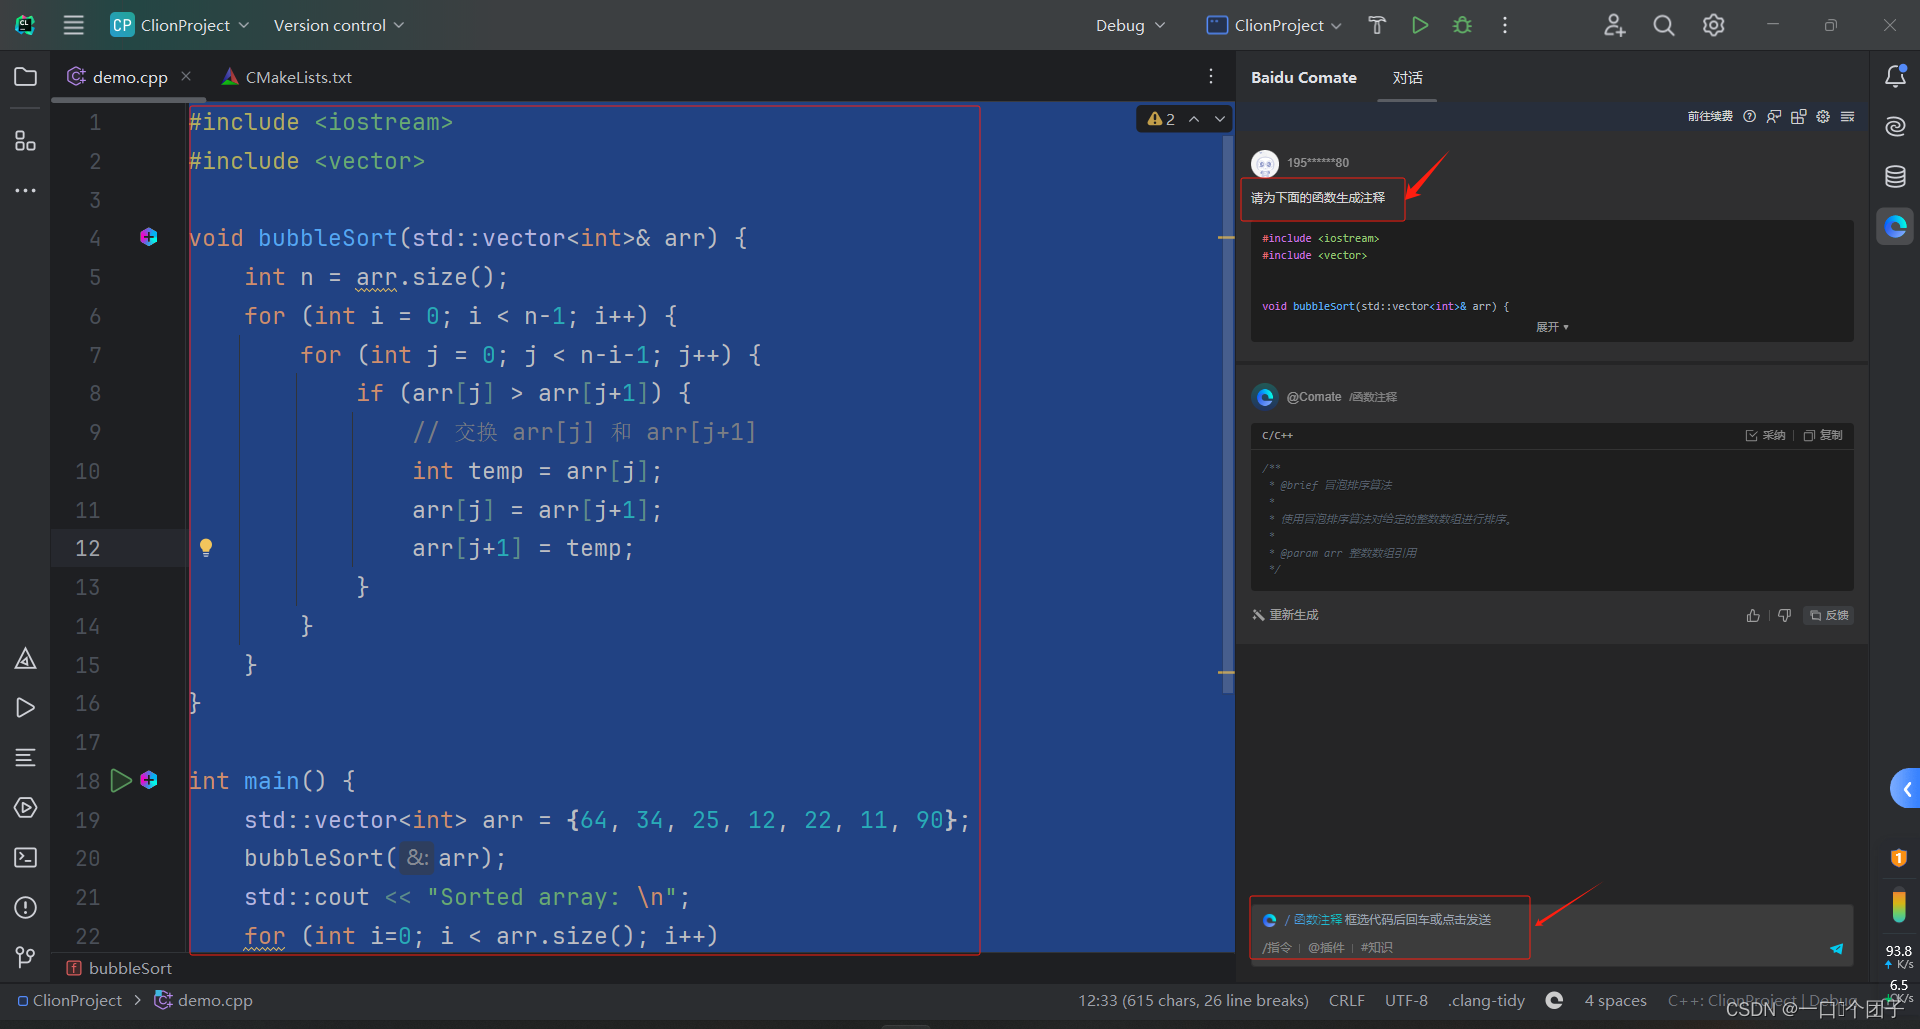The image size is (1920, 1029).
Task: Open more run actions menu
Action: click(x=1505, y=25)
